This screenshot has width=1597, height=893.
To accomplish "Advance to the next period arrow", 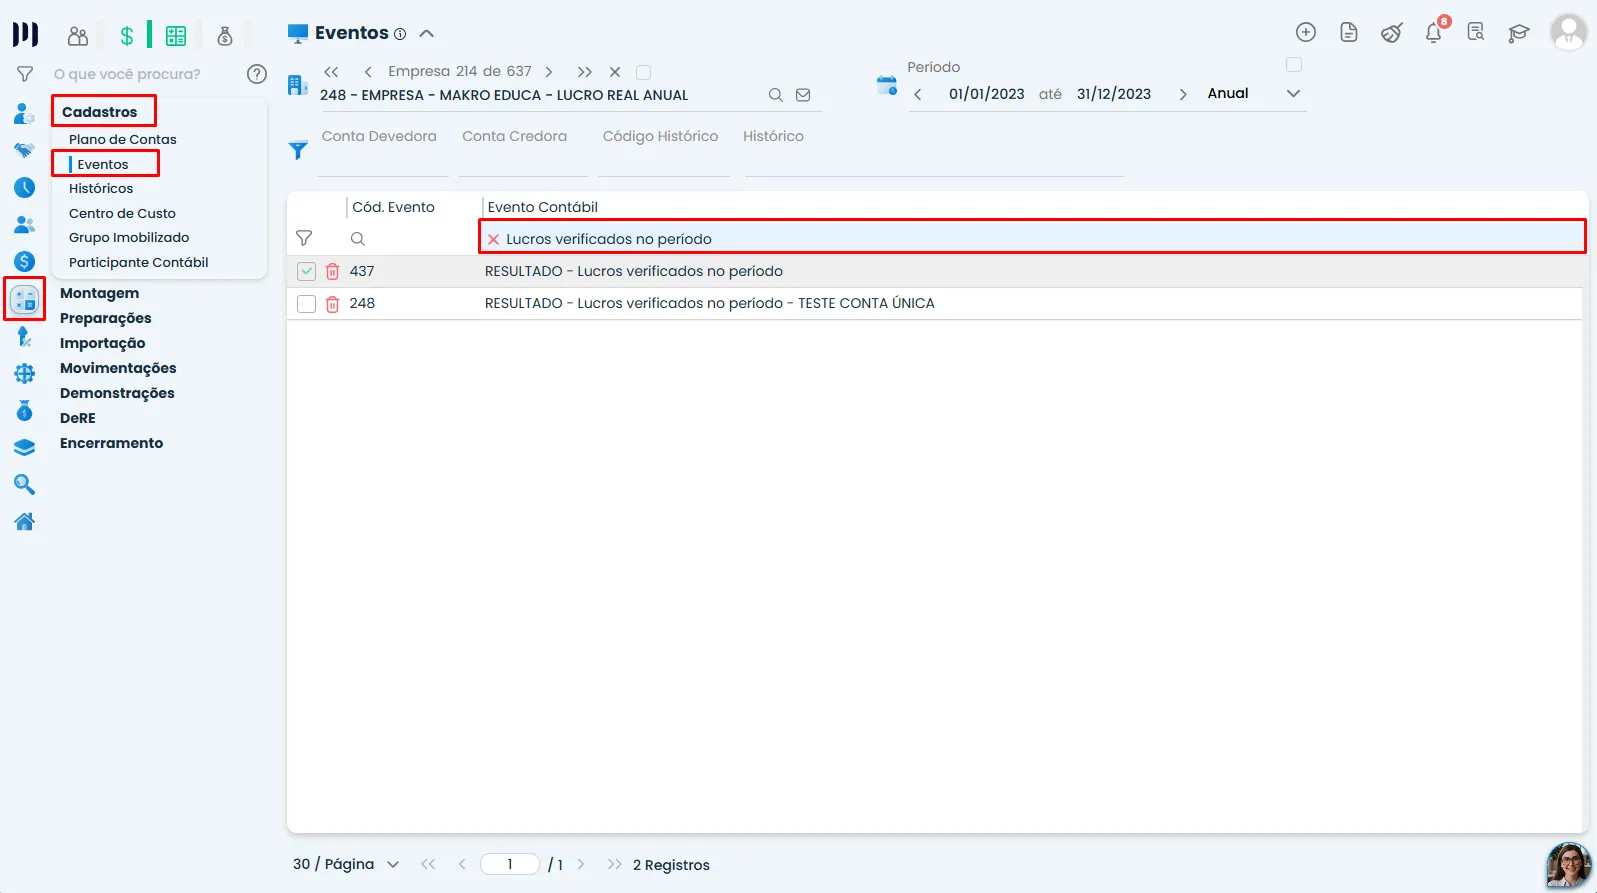I will (1183, 94).
